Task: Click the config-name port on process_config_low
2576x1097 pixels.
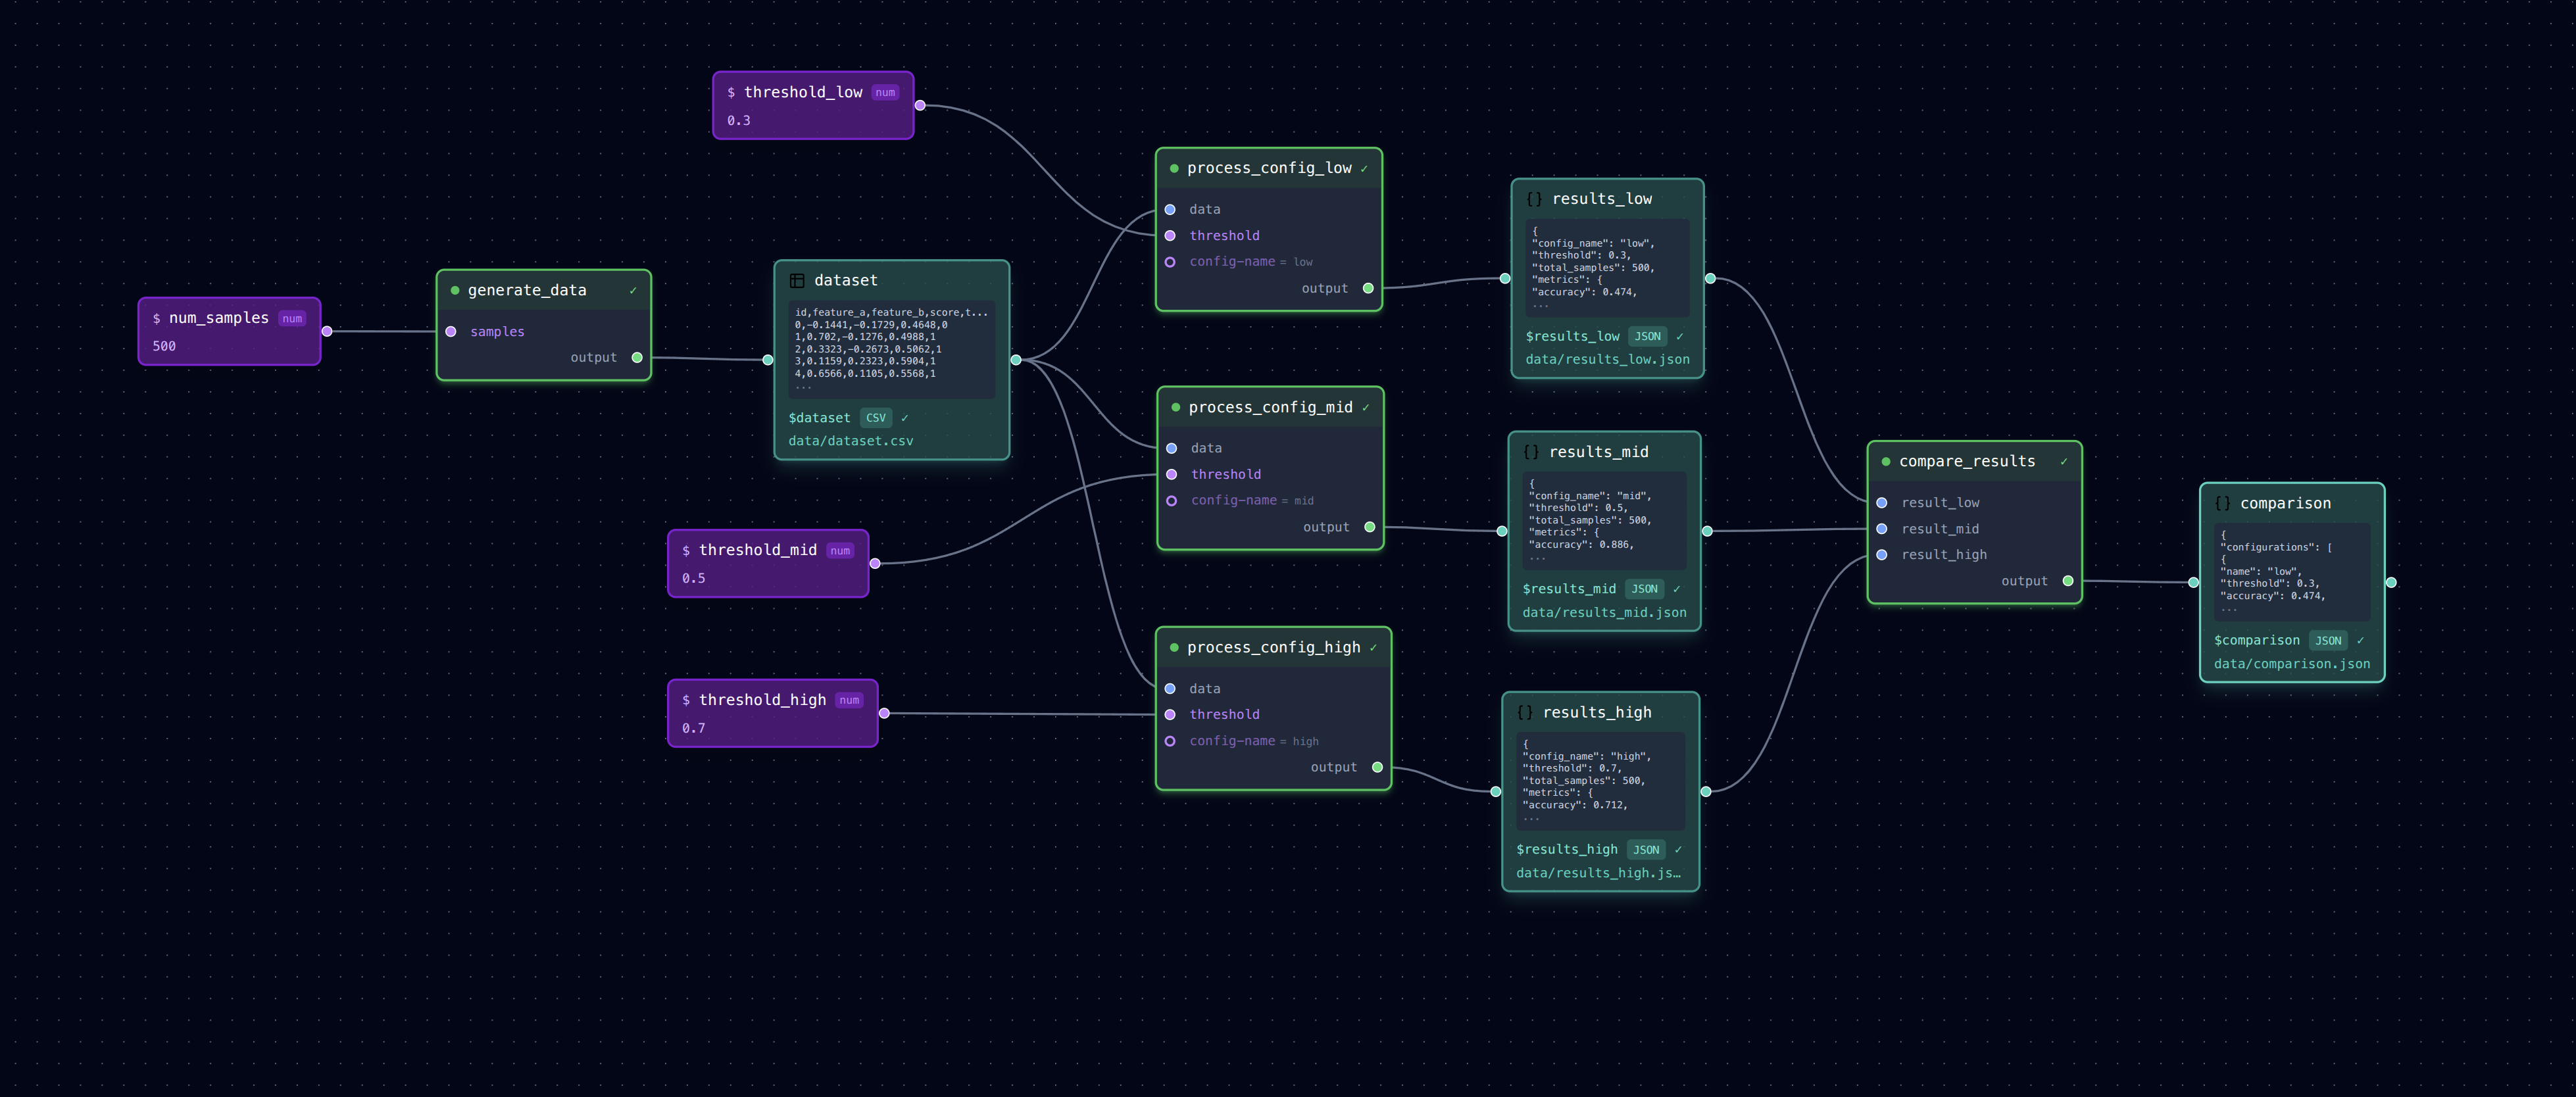Action: (x=1170, y=262)
